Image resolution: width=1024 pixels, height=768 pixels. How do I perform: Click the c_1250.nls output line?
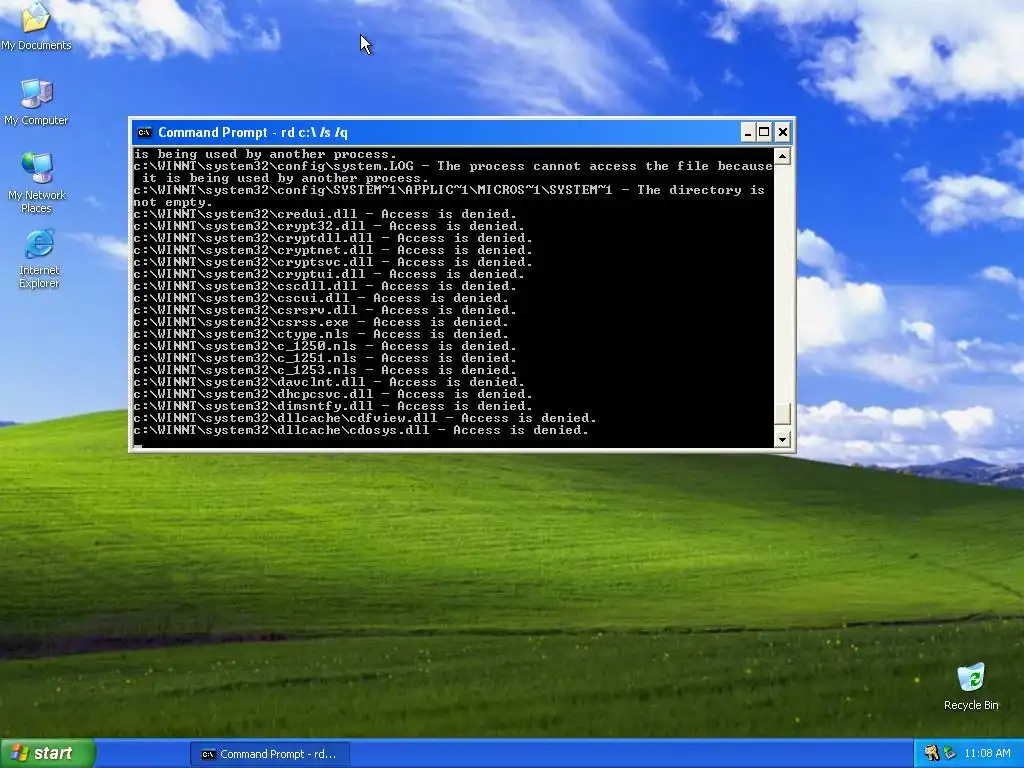pyautogui.click(x=325, y=346)
